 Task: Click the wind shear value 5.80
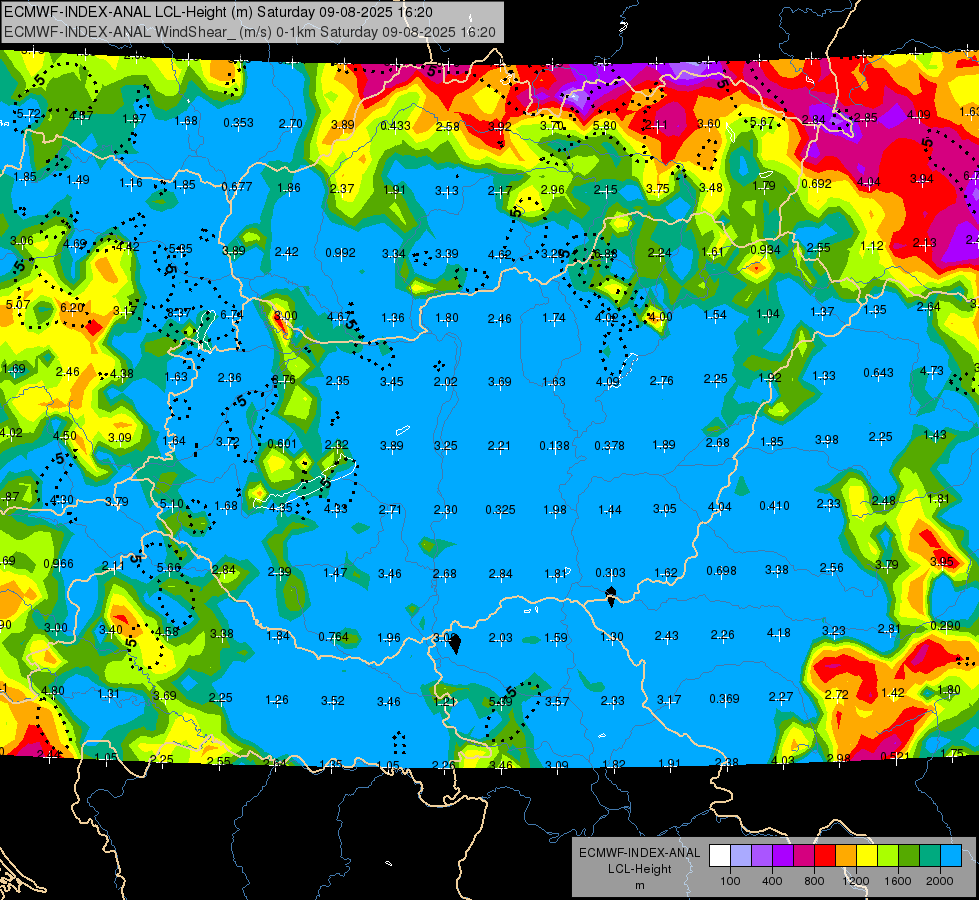coord(604,126)
